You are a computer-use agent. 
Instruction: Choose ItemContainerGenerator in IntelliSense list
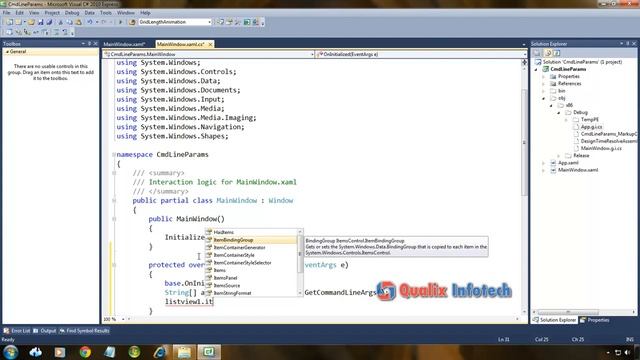pos(252,248)
